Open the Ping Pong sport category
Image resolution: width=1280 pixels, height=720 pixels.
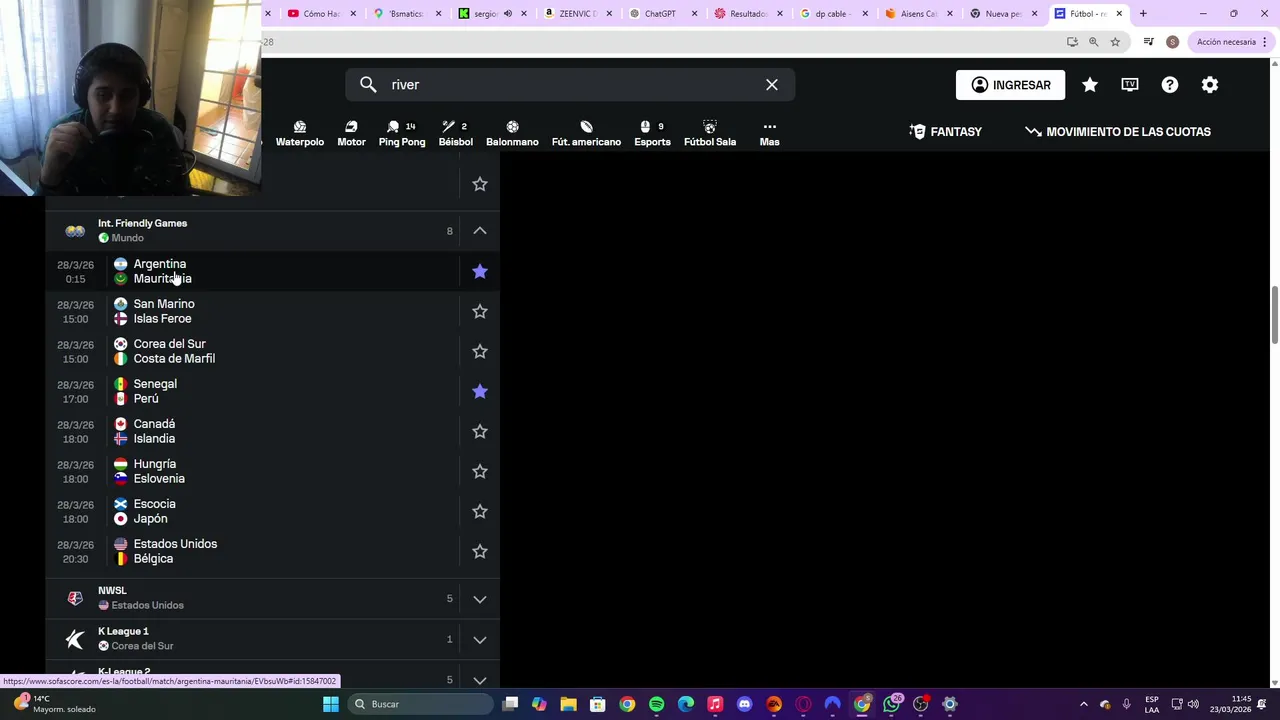[x=402, y=133]
